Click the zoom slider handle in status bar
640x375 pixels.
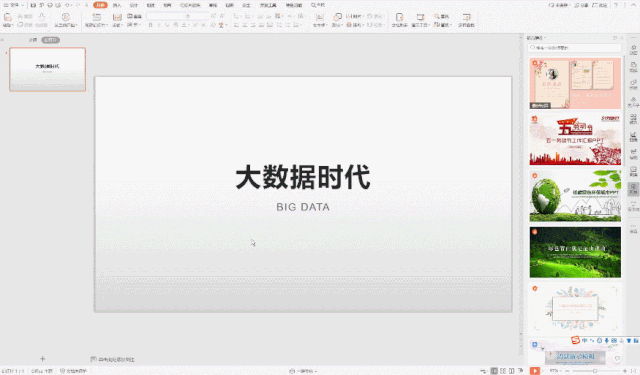pyautogui.click(x=595, y=371)
